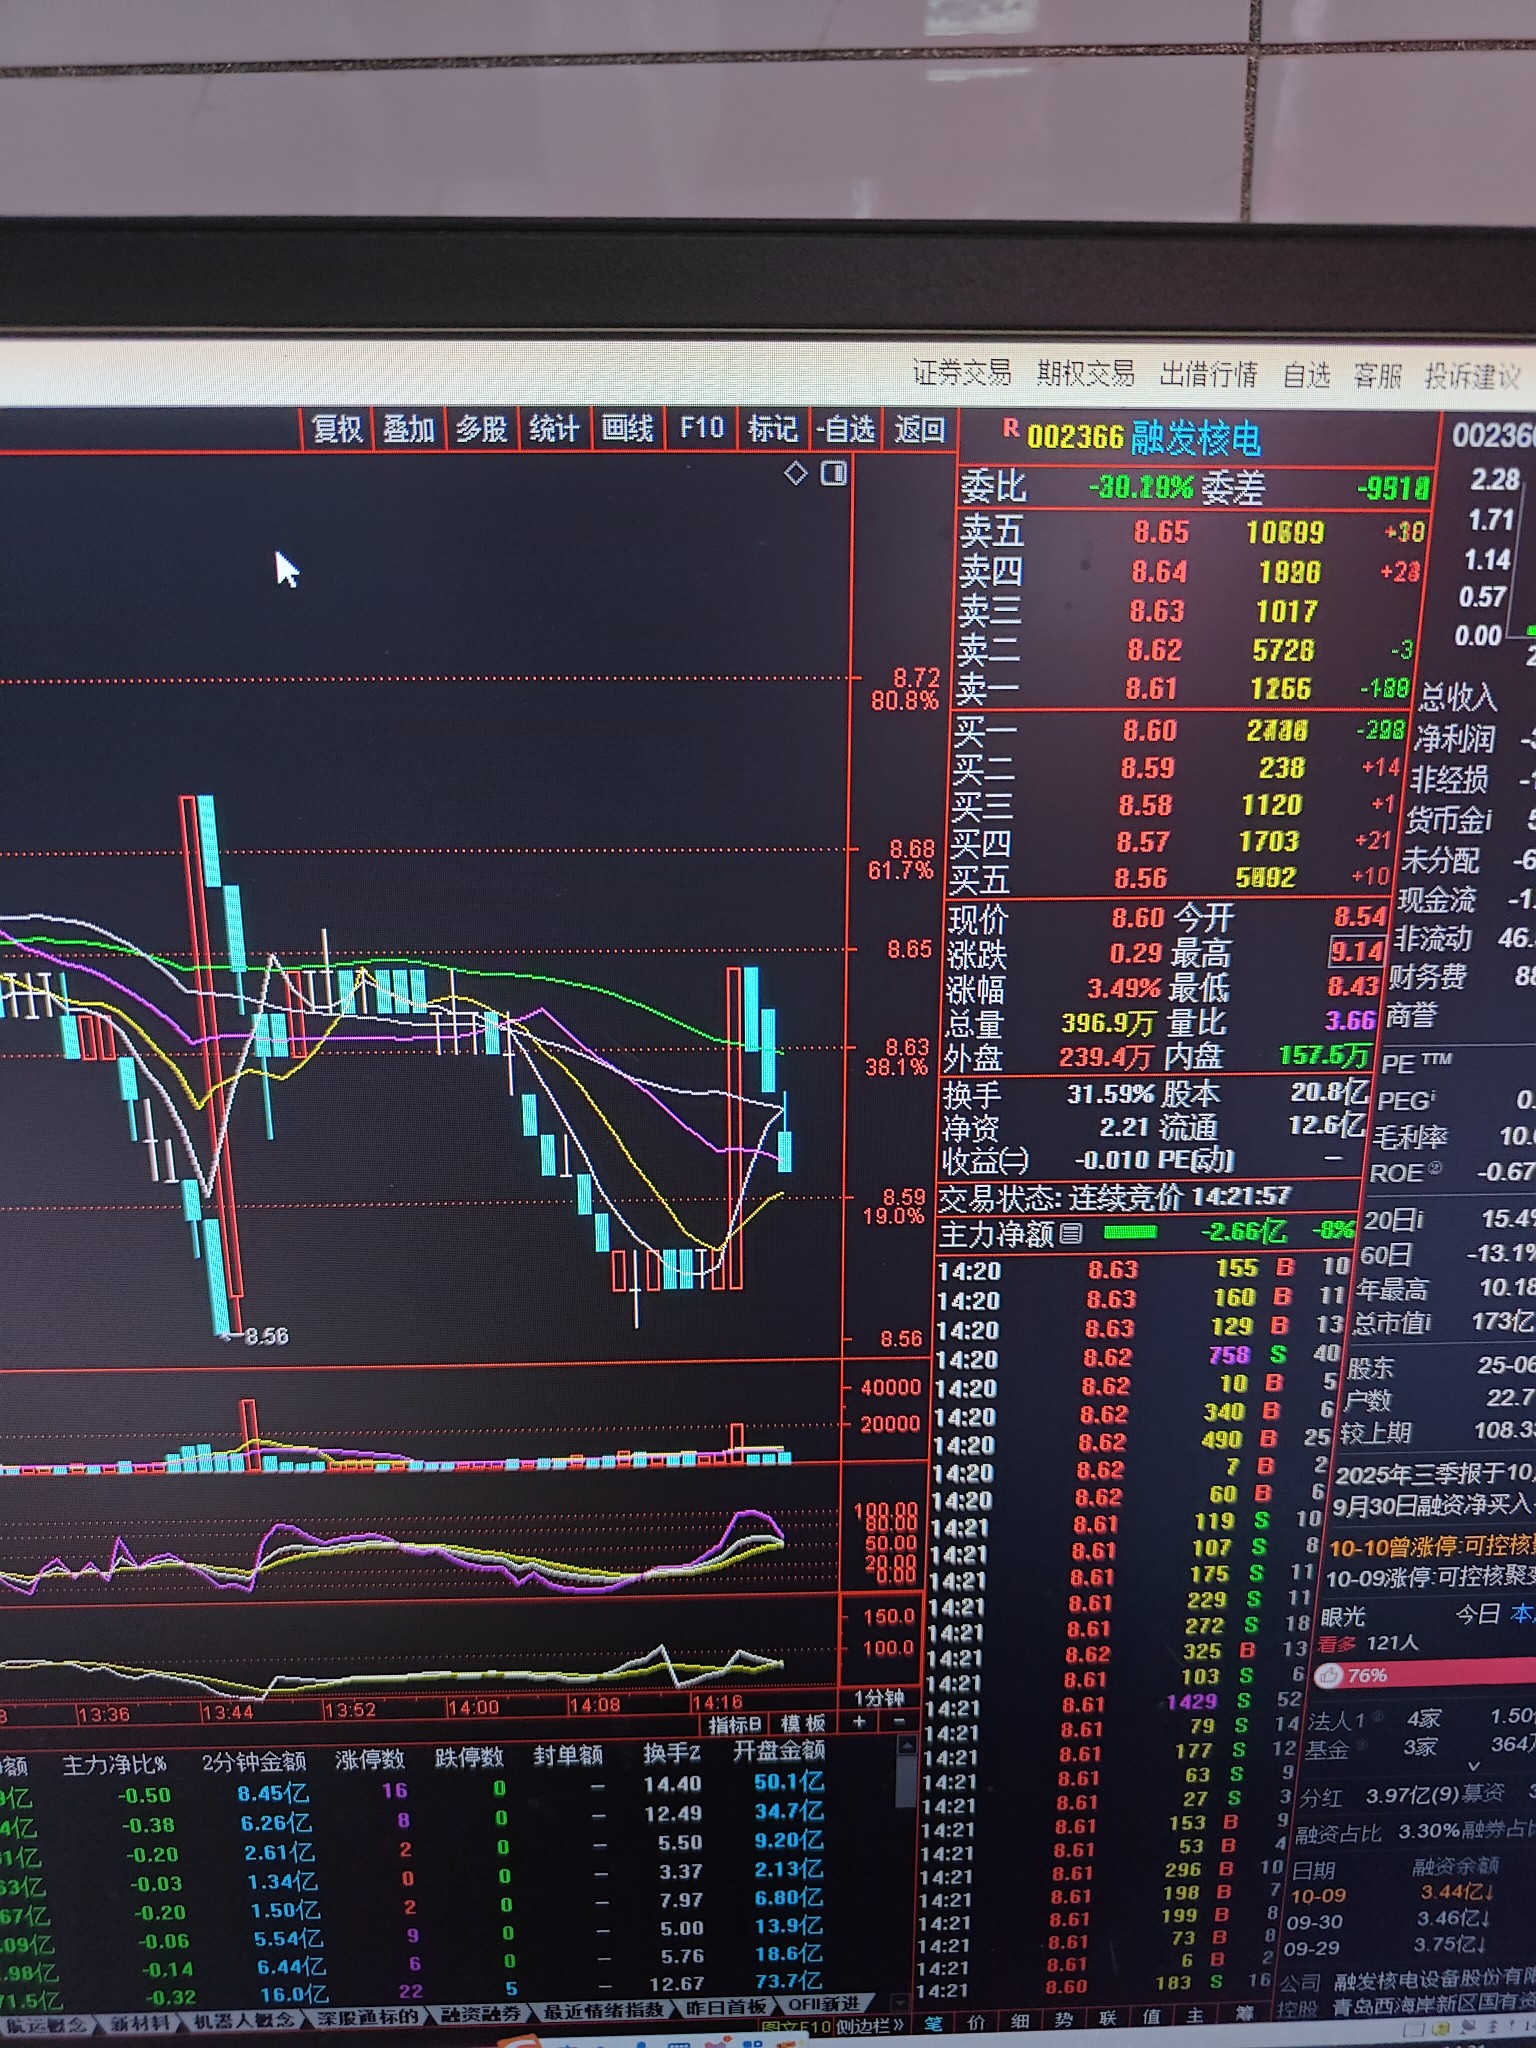Image resolution: width=1536 pixels, height=2048 pixels.
Task: Expand the row under 基金 3家
Action: click(1473, 1767)
